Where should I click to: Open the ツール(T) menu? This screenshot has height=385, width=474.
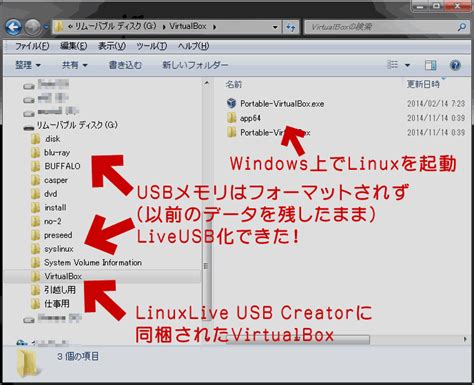tap(152, 46)
